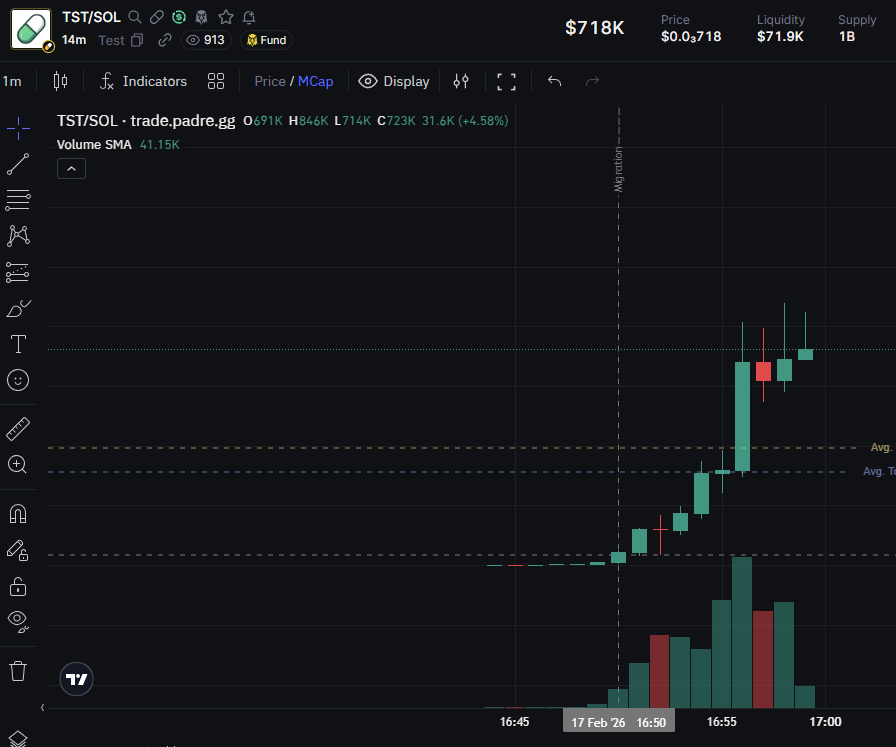This screenshot has height=747, width=896.
Task: Open the token link icon
Action: coord(165,40)
